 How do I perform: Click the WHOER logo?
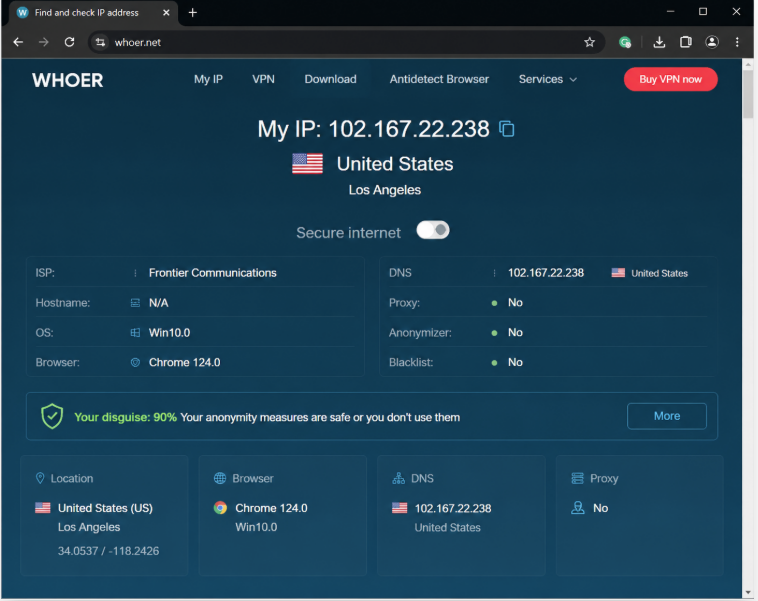tap(68, 80)
